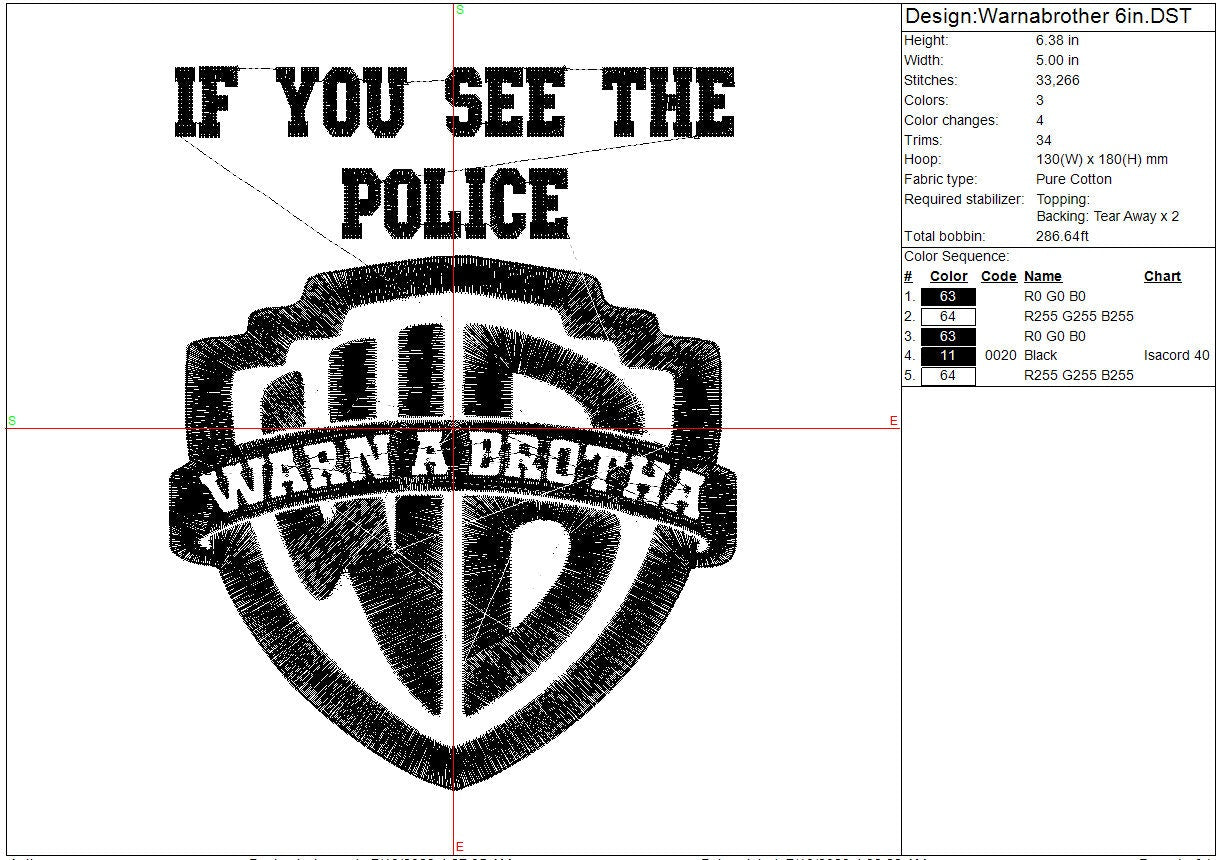The image size is (1219, 860).
Task: Select the first black color swatch 63
Action: [x=947, y=296]
